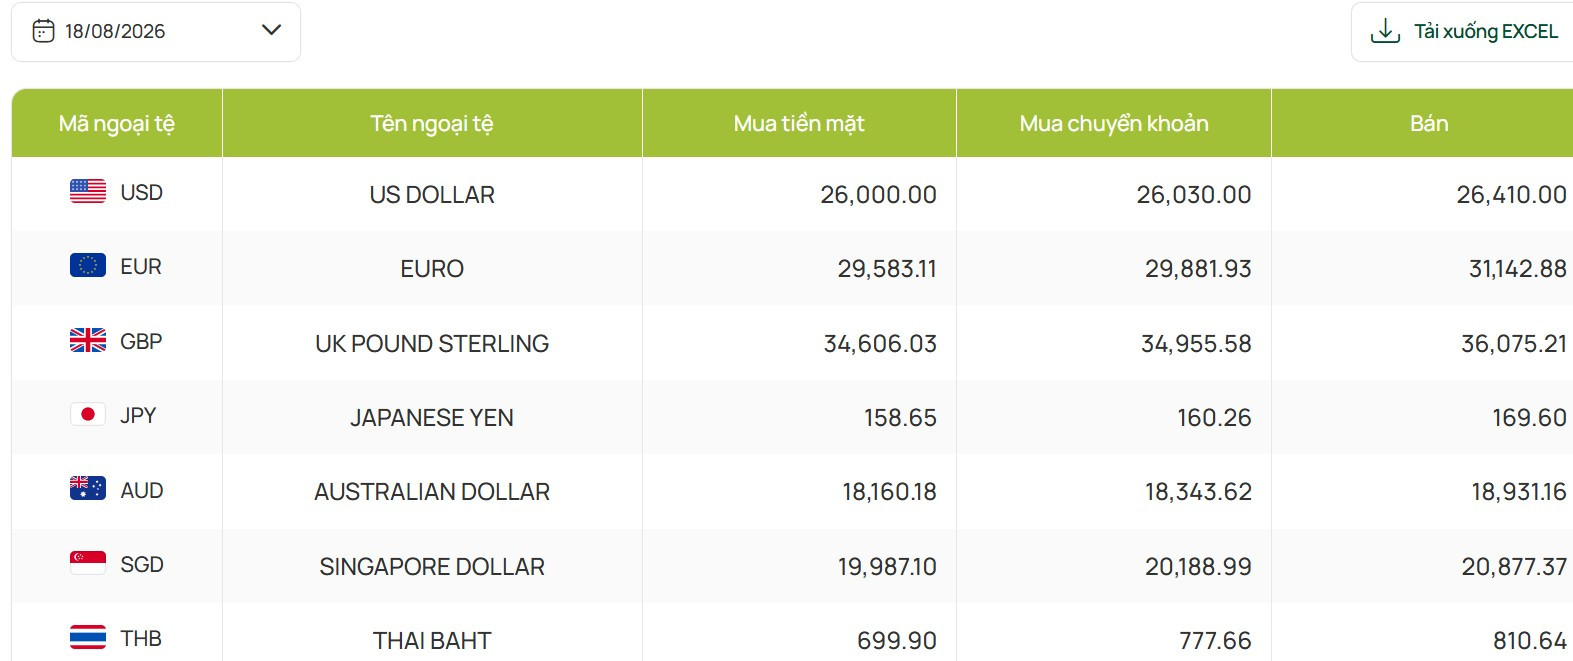Click the Bán column header
This screenshot has height=661, width=1573.
pos(1428,123)
